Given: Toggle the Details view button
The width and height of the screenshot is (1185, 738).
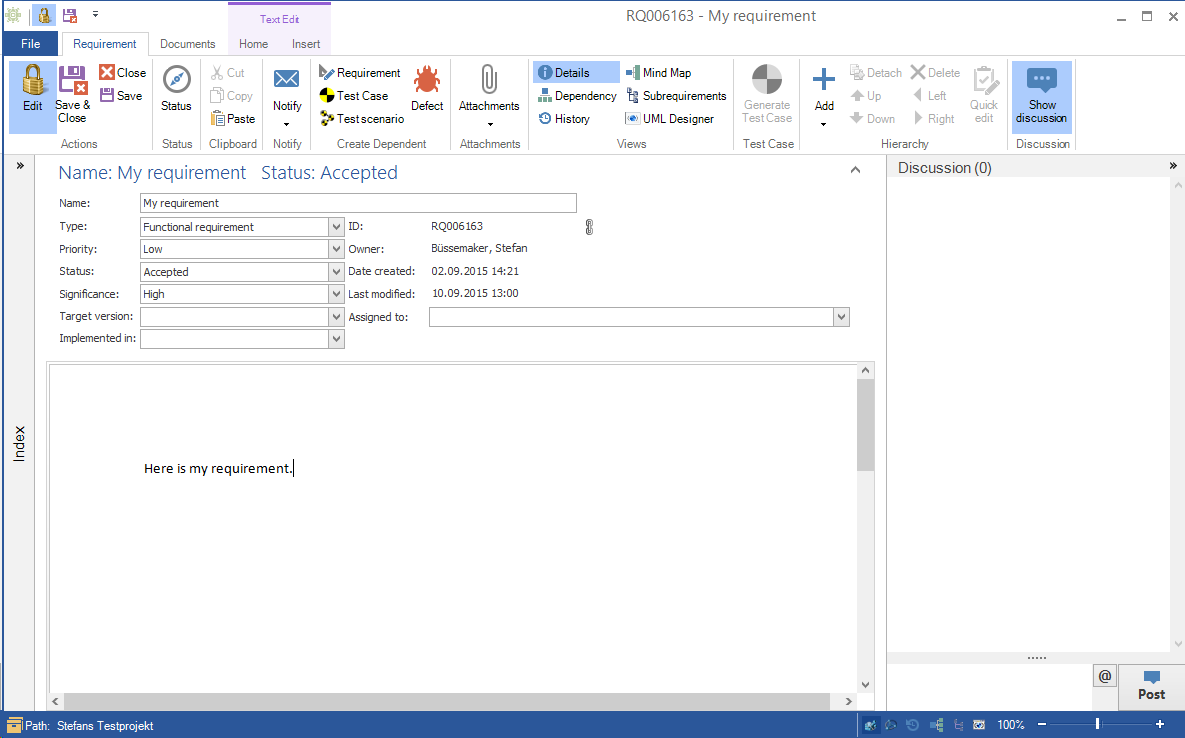Looking at the screenshot, I should point(575,73).
